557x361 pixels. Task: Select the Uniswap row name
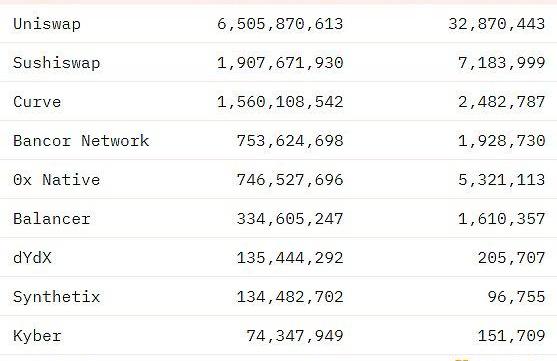coord(47,24)
